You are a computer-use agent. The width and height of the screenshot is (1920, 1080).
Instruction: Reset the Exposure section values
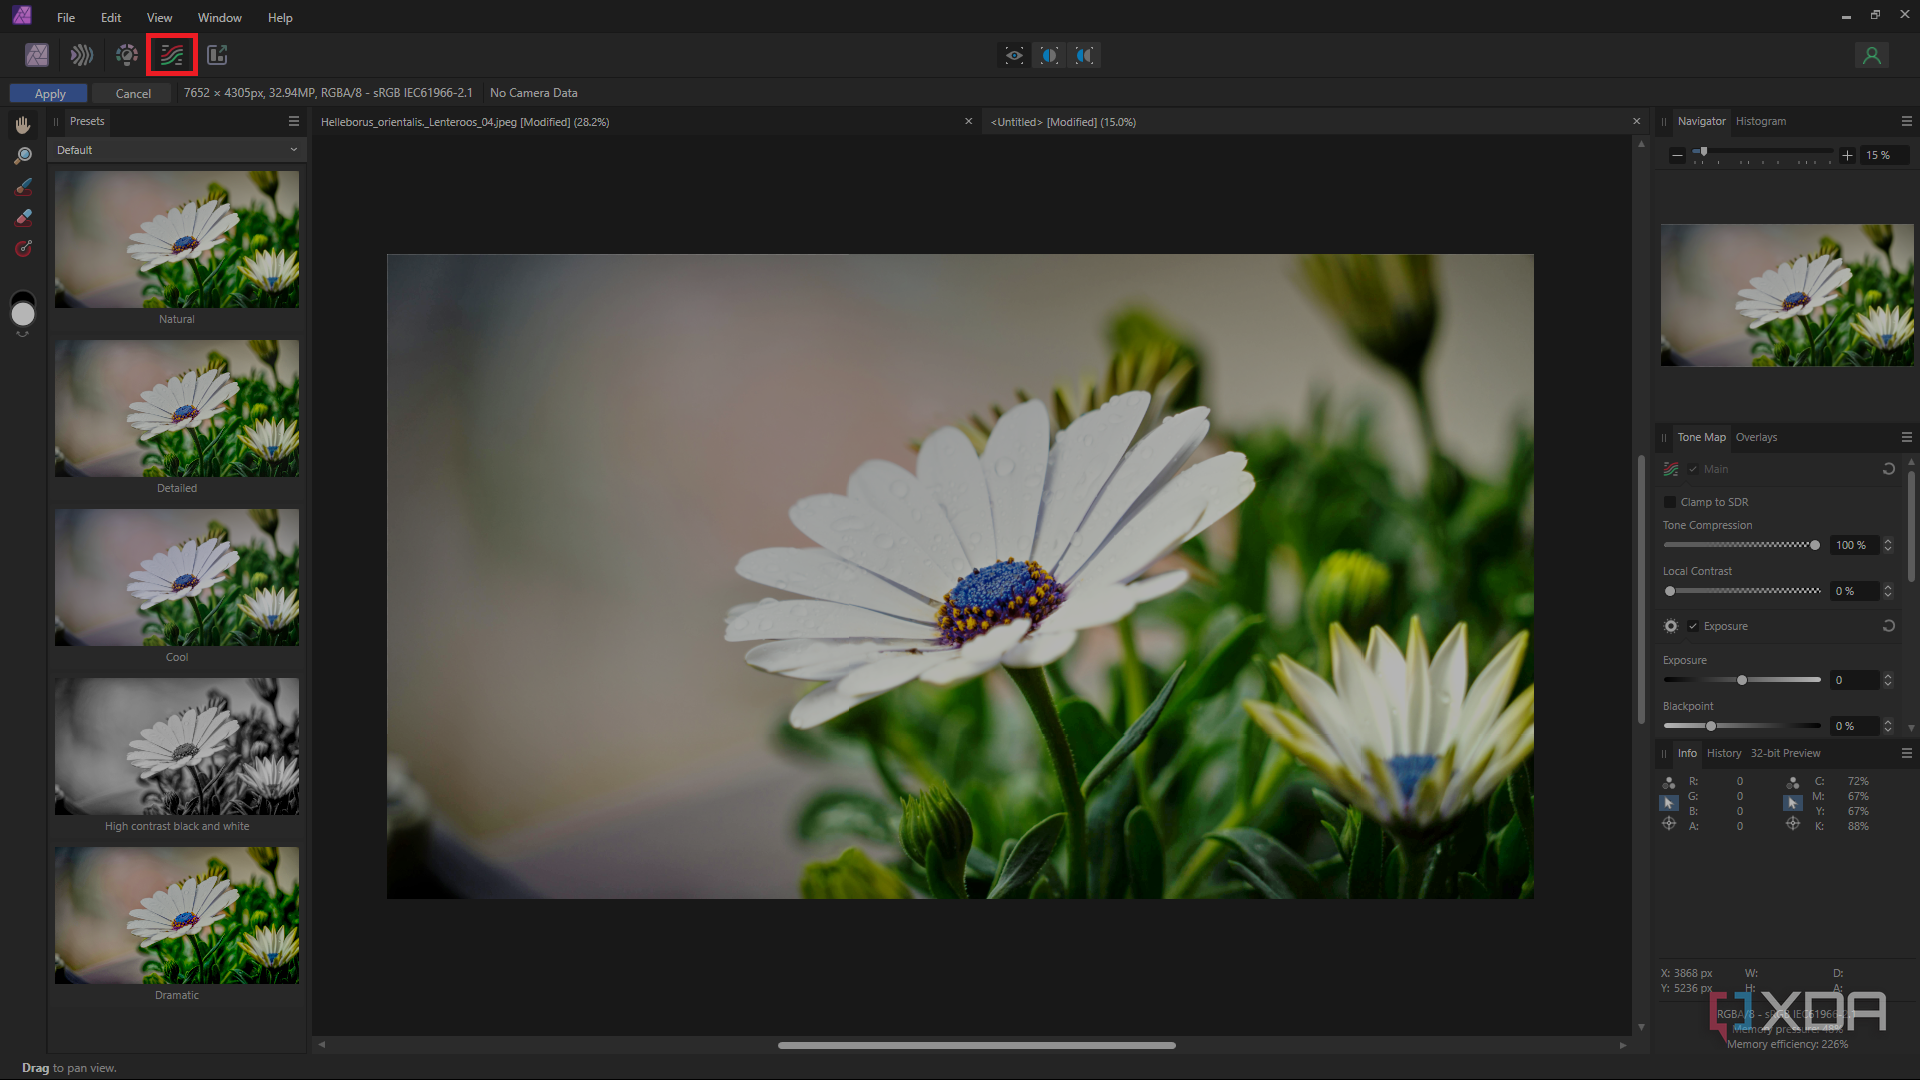pos(1888,626)
